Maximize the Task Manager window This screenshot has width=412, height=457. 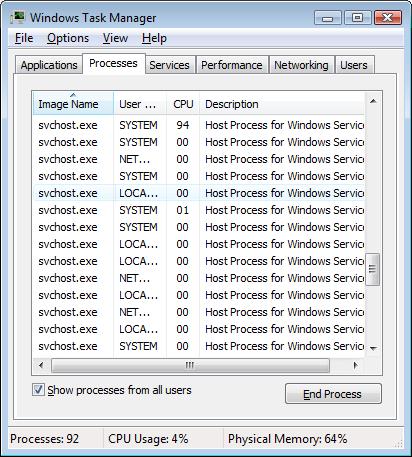[358, 17]
